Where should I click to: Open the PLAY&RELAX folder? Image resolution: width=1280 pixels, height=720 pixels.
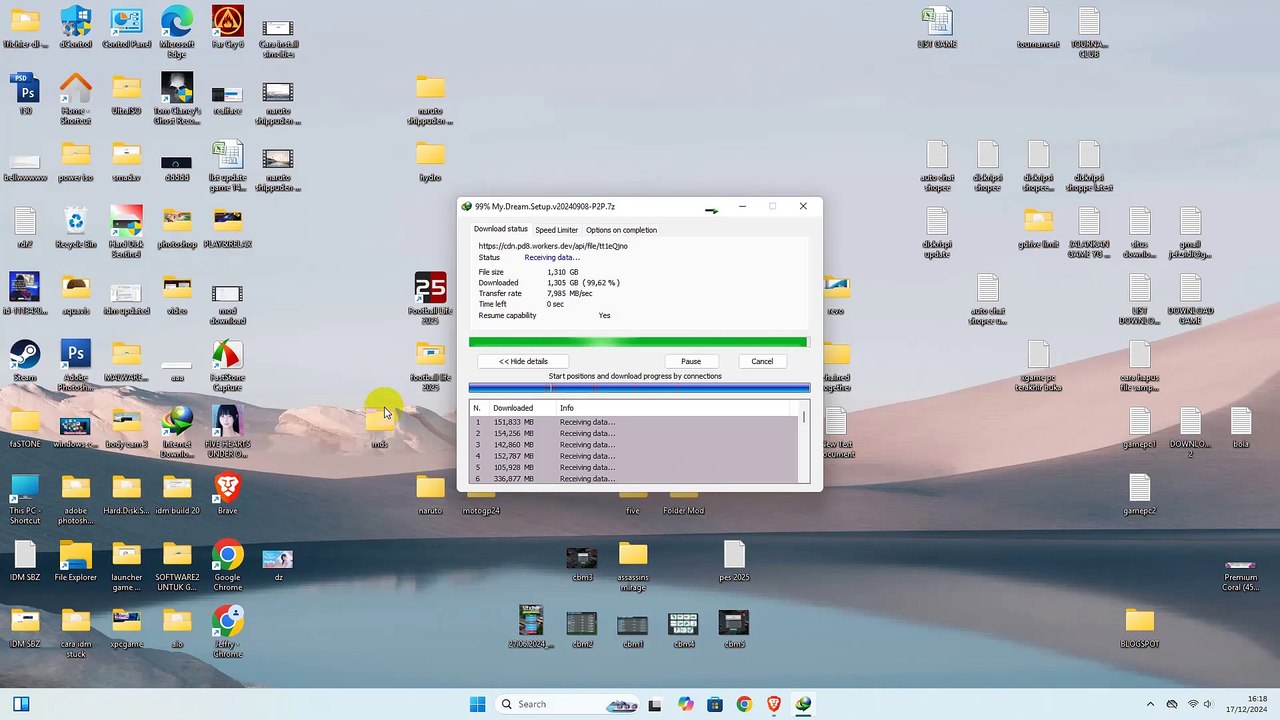coord(228,227)
